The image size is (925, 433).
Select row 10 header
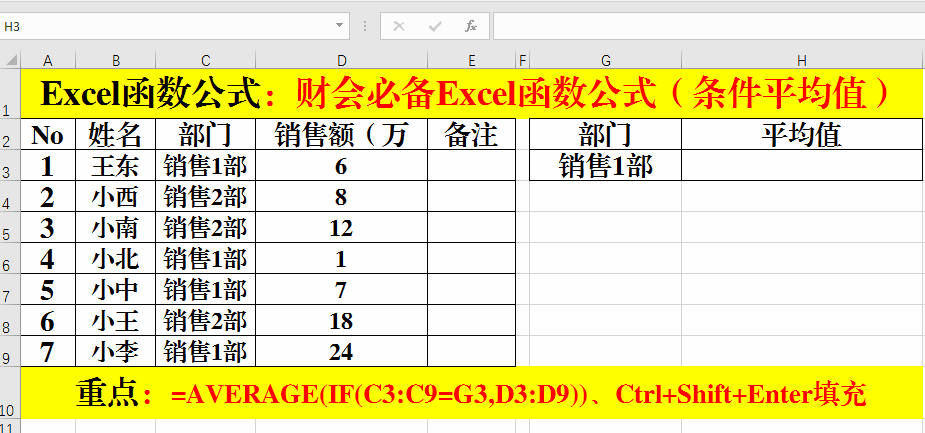point(10,393)
